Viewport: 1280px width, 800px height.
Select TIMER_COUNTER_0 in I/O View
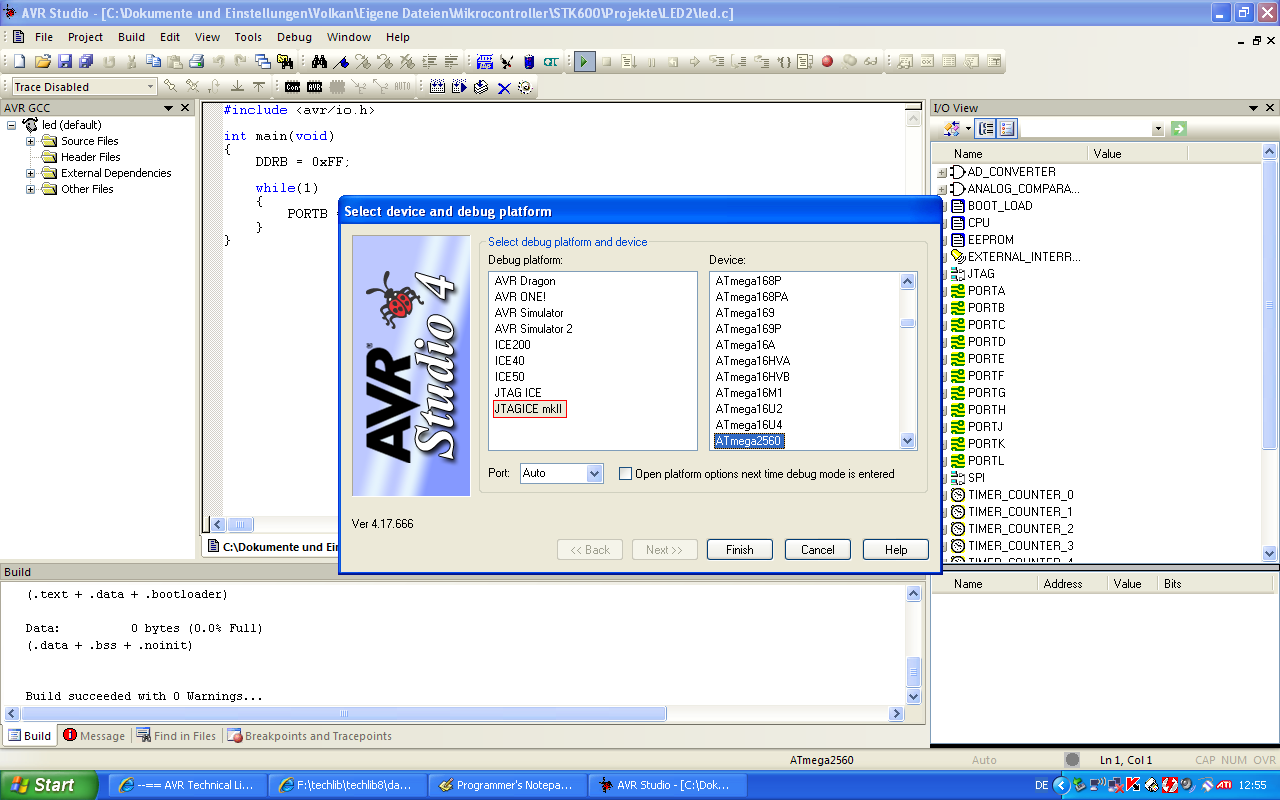[x=1021, y=495]
